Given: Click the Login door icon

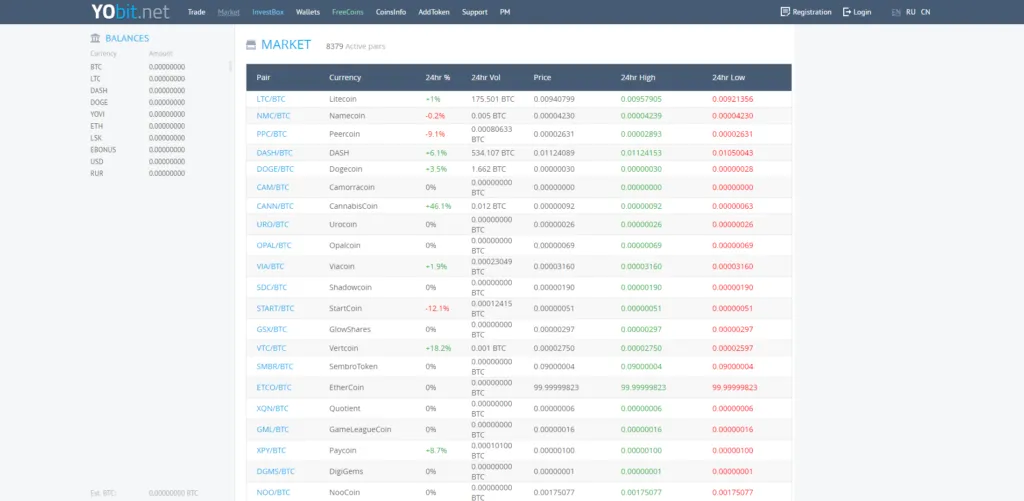Looking at the screenshot, I should [847, 12].
